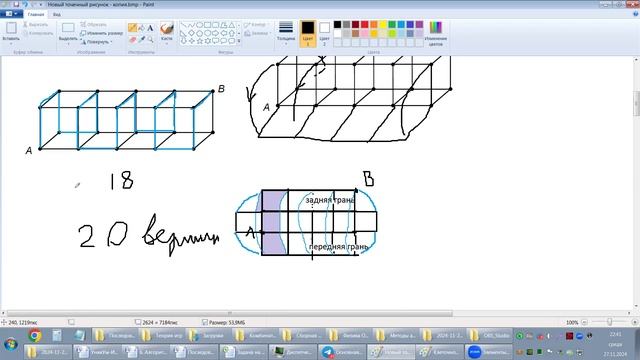
Task: Click zoom in plus button in status bar
Action: [634, 322]
